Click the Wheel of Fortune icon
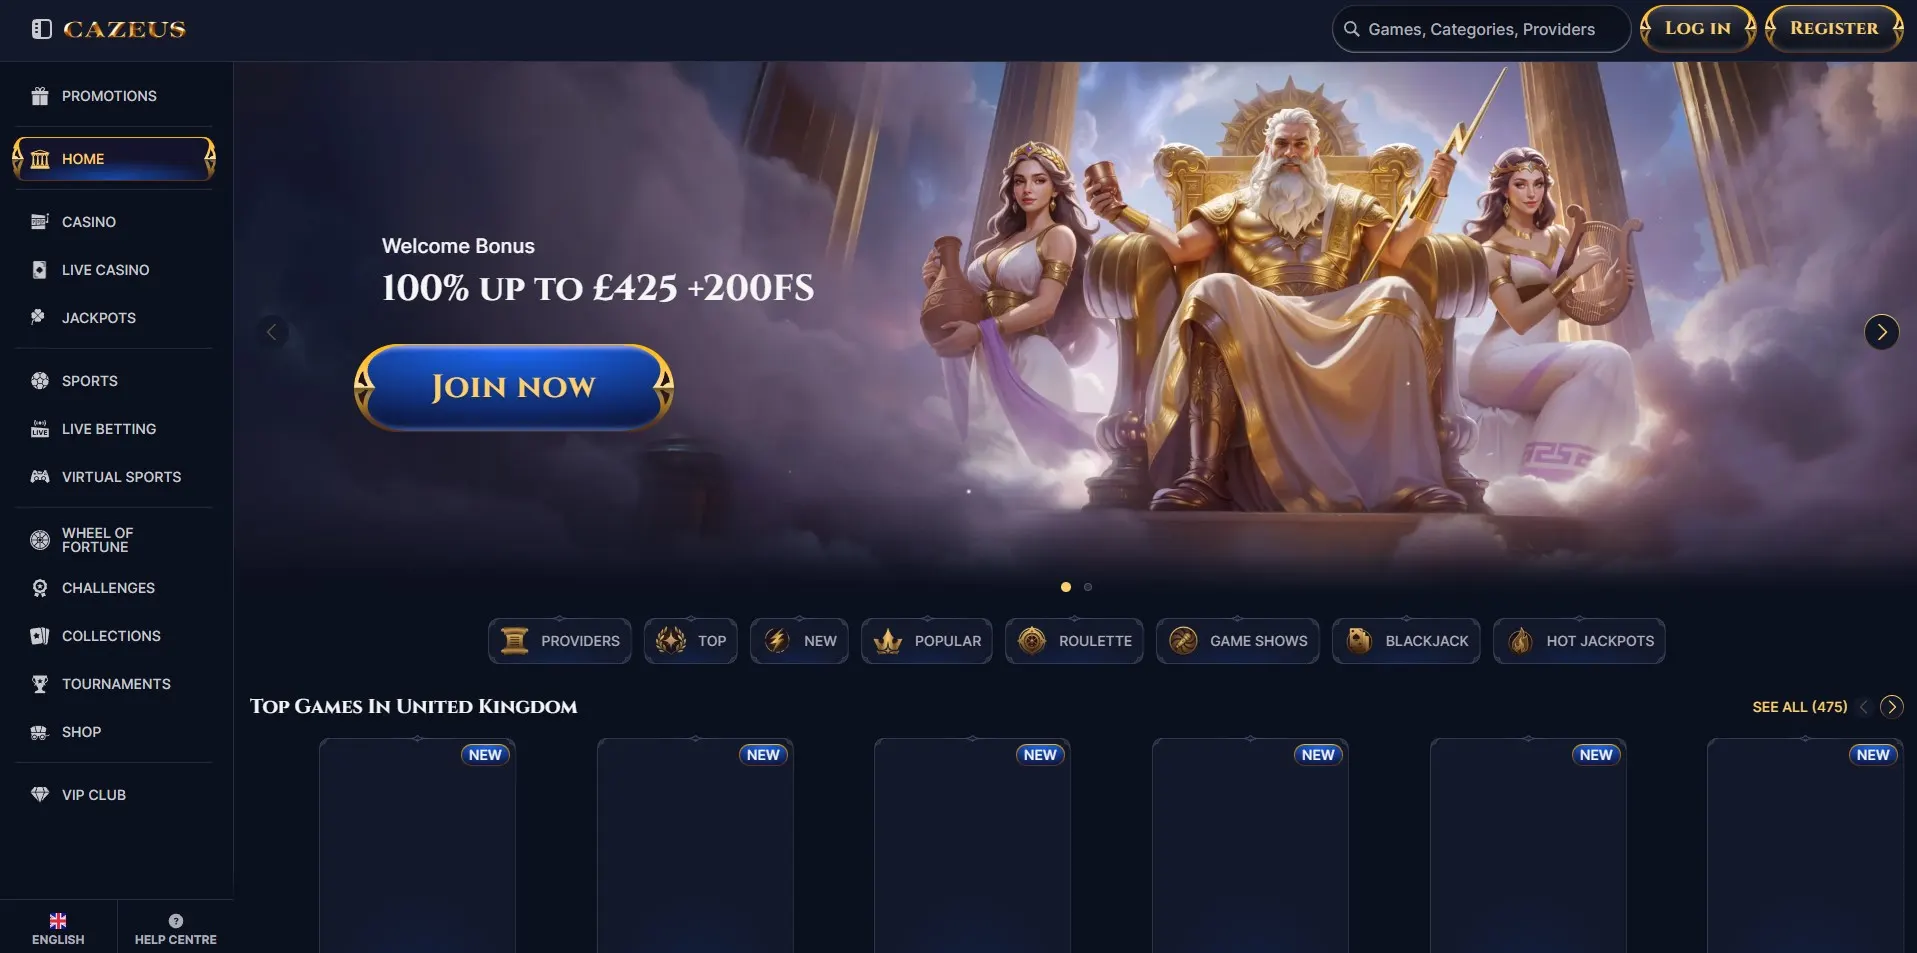The width and height of the screenshot is (1917, 953). point(40,540)
